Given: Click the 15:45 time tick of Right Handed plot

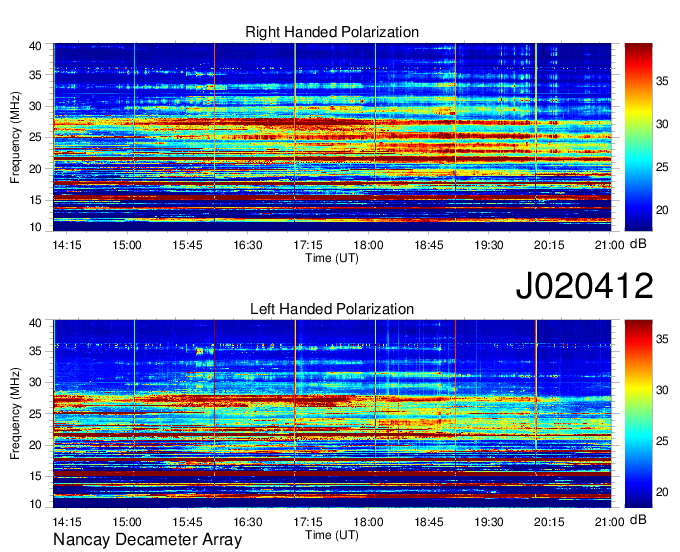Looking at the screenshot, I should tap(187, 245).
